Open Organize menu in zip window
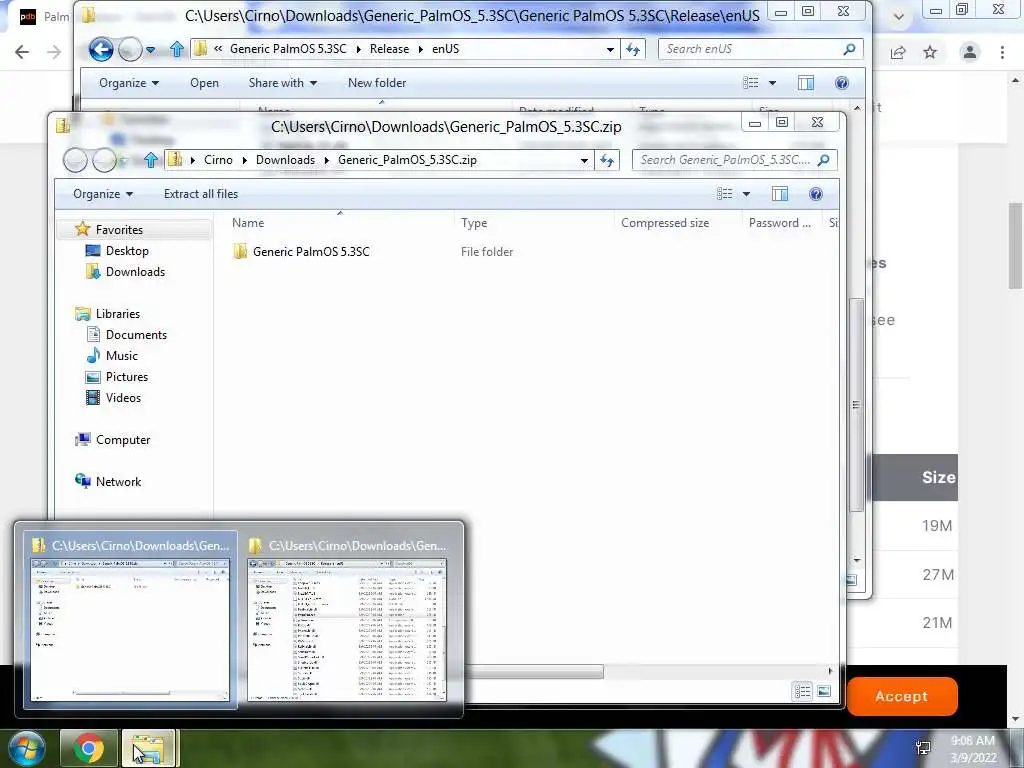 tap(103, 194)
